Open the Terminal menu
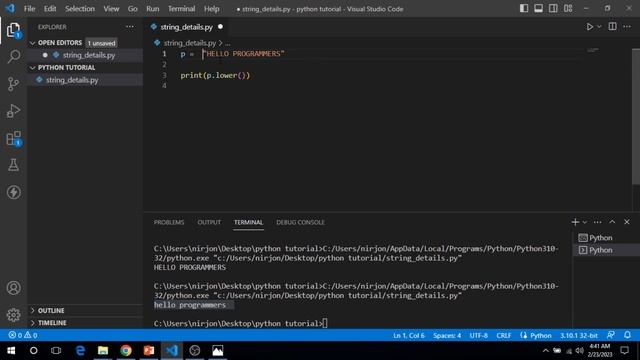Screen dimensions: 640x360 (x=181, y=9)
